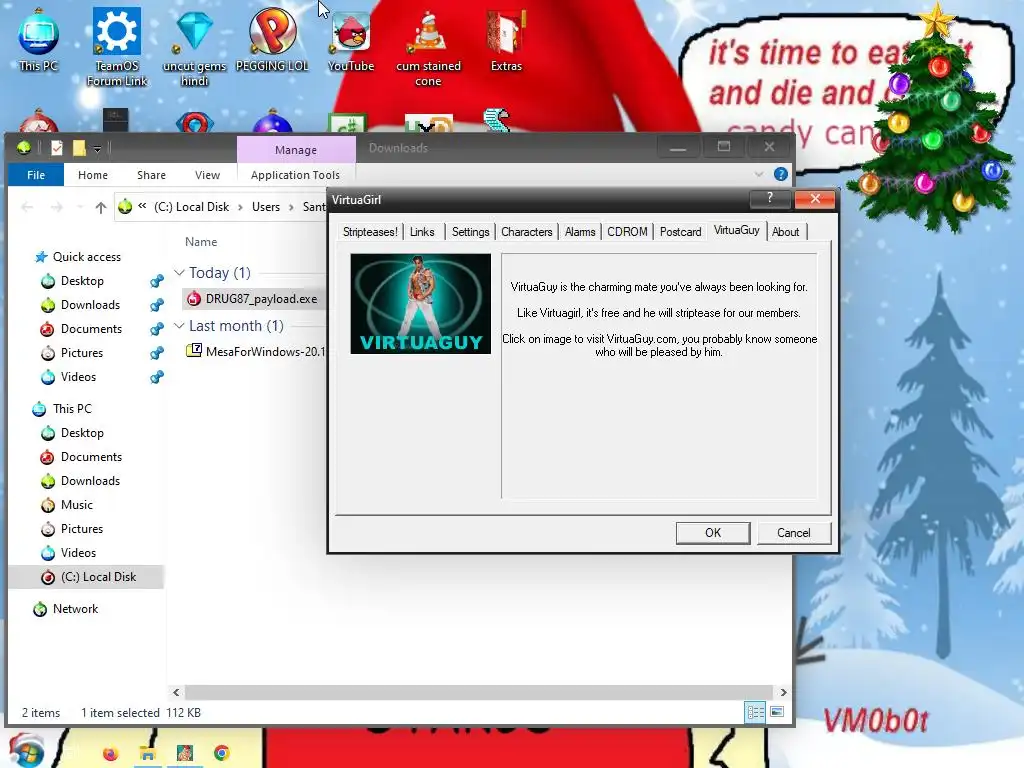Screen dimensions: 1024x768
Task: Open the diamond gem desktop icon
Action: click(194, 47)
